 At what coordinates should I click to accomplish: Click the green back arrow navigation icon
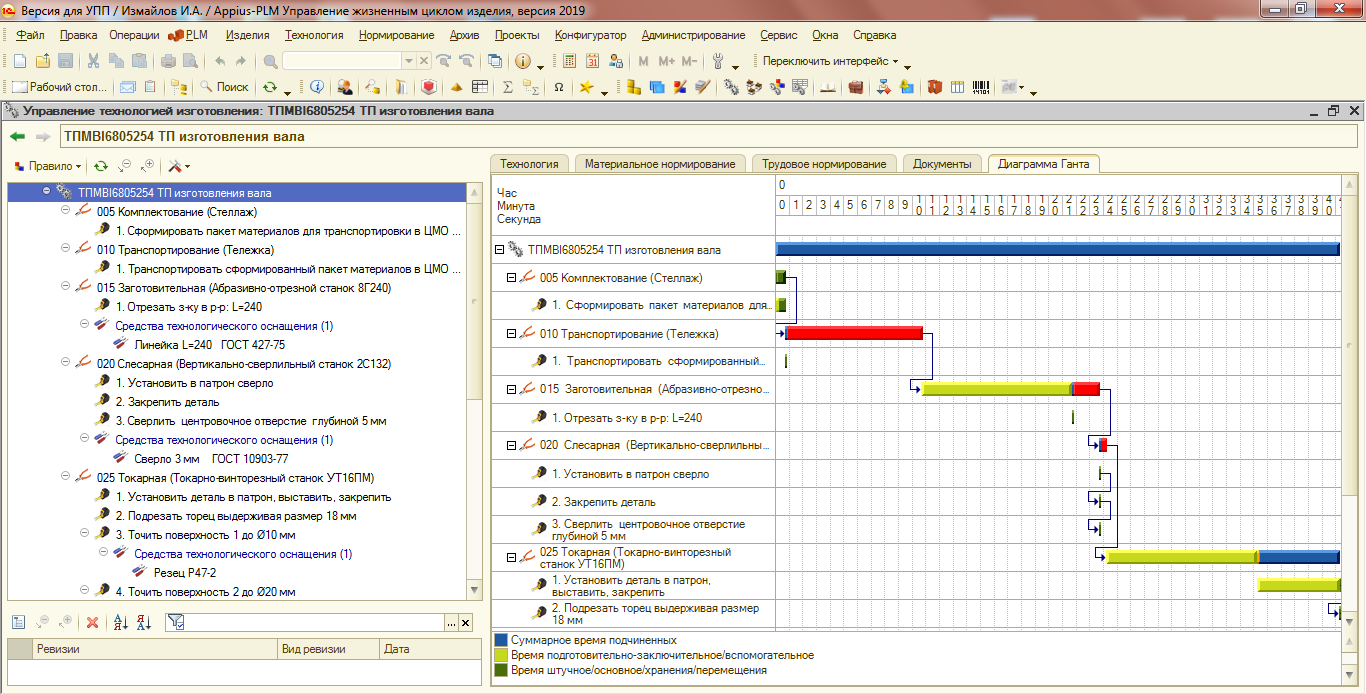click(x=17, y=137)
